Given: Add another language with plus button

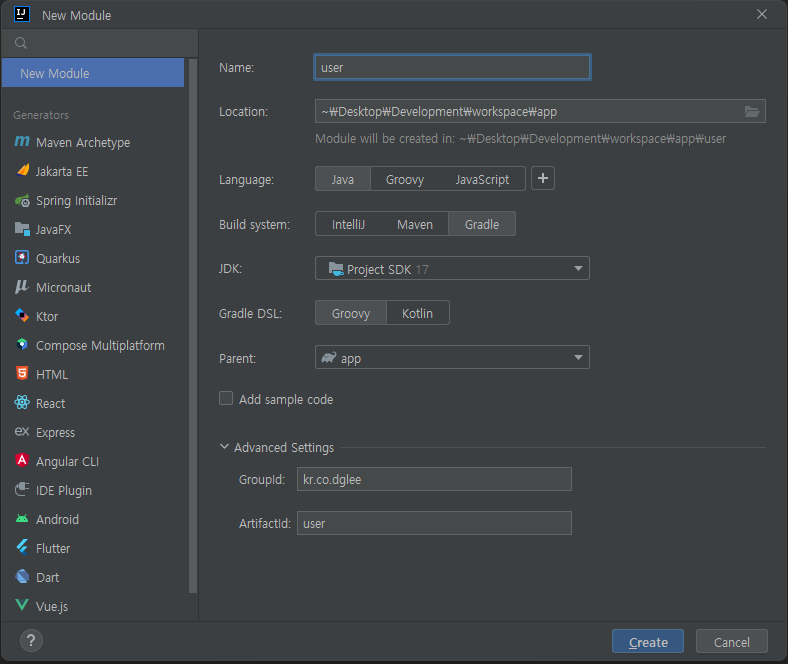Looking at the screenshot, I should click(x=543, y=178).
